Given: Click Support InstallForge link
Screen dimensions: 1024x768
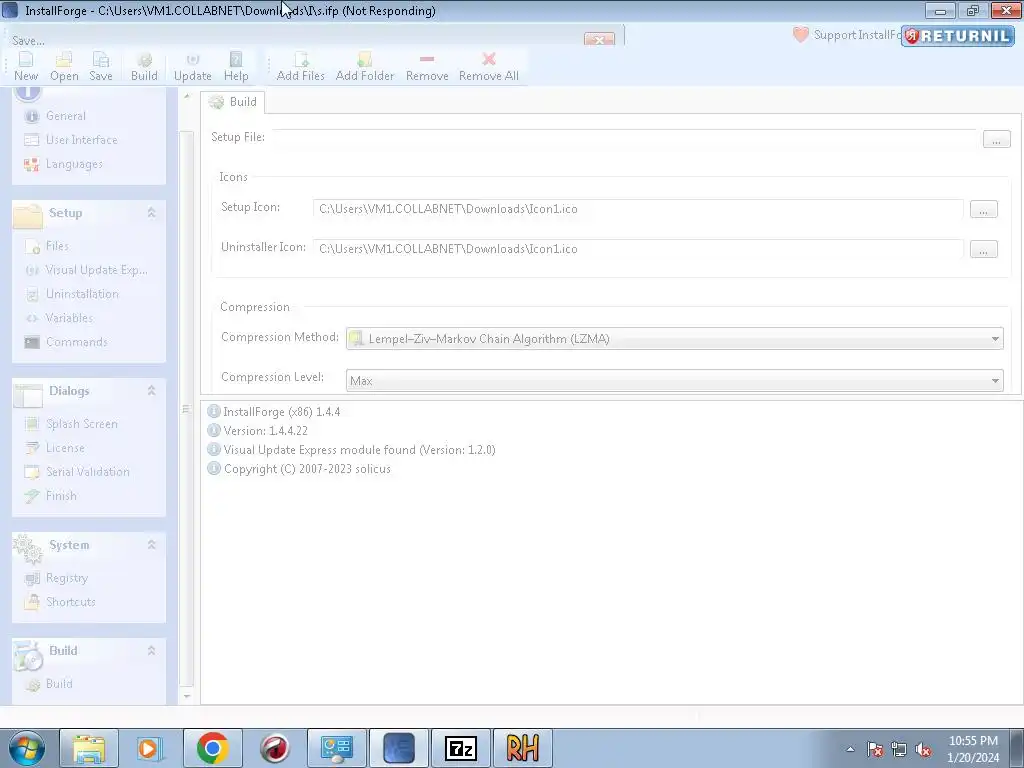Looking at the screenshot, I should (847, 35).
